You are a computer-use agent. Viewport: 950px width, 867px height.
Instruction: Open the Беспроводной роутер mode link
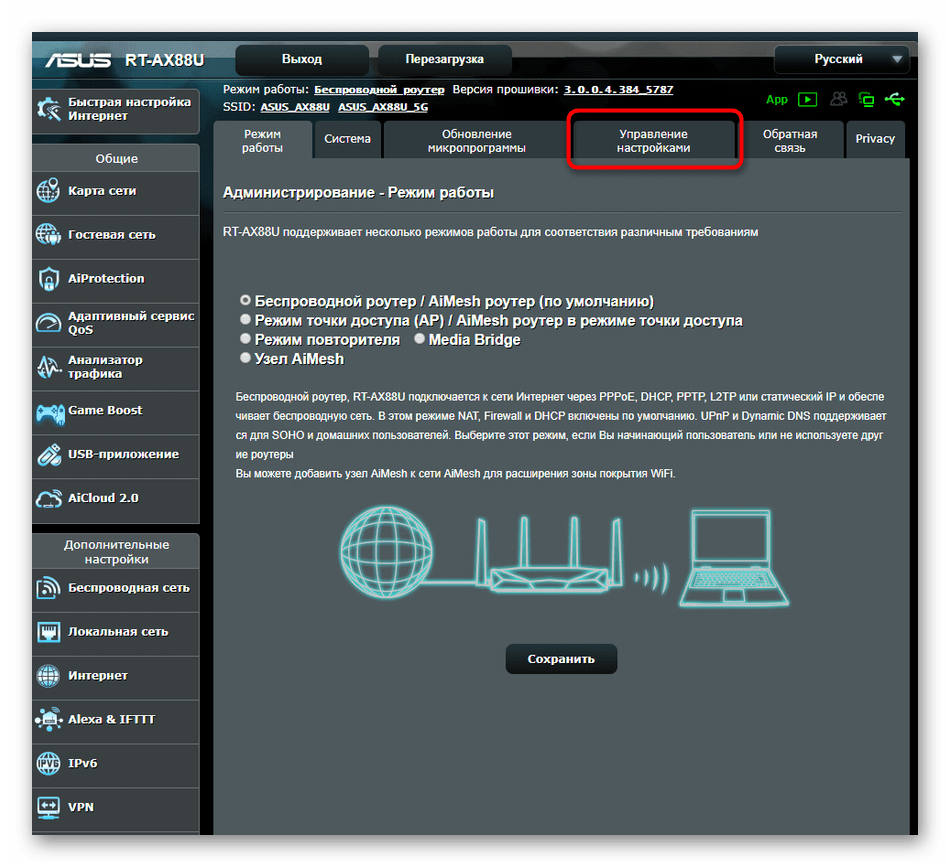(379, 90)
